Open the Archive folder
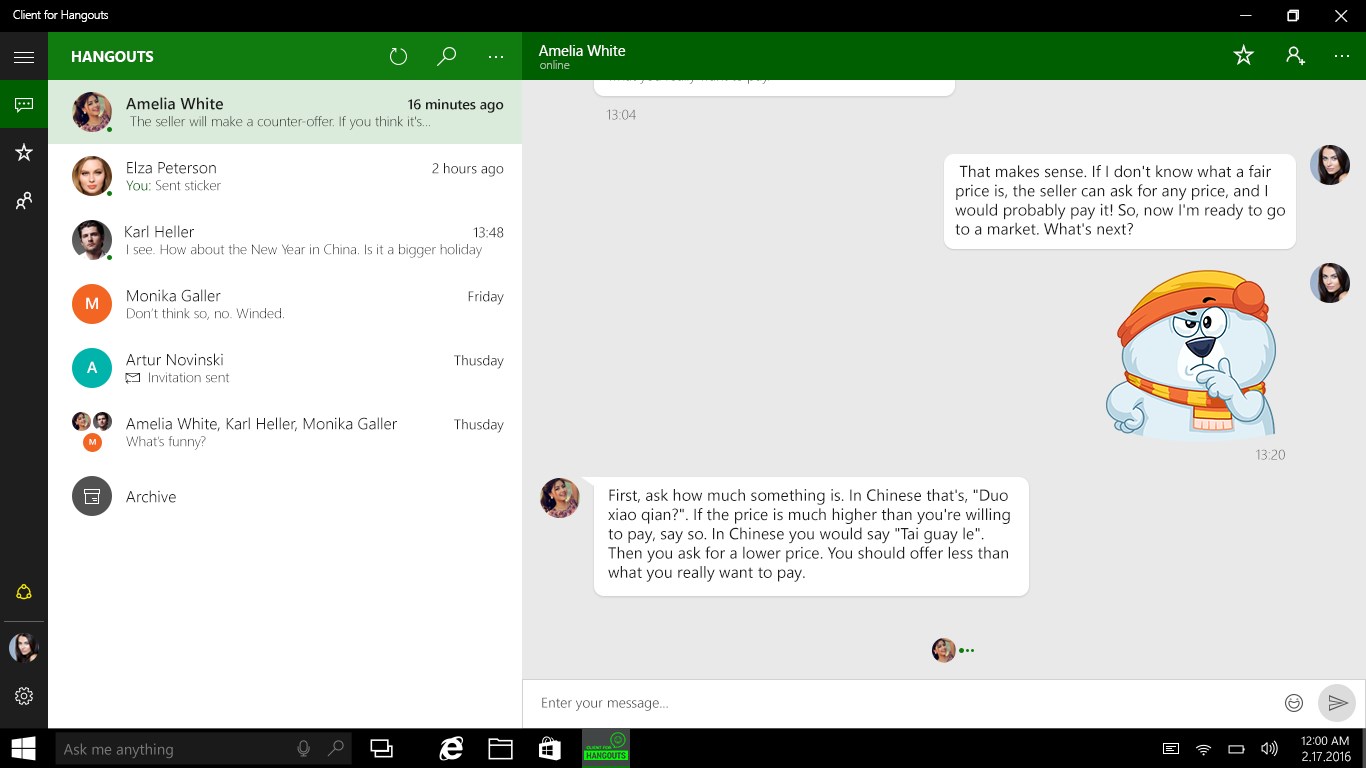Viewport: 1366px width, 768px height. click(285, 496)
